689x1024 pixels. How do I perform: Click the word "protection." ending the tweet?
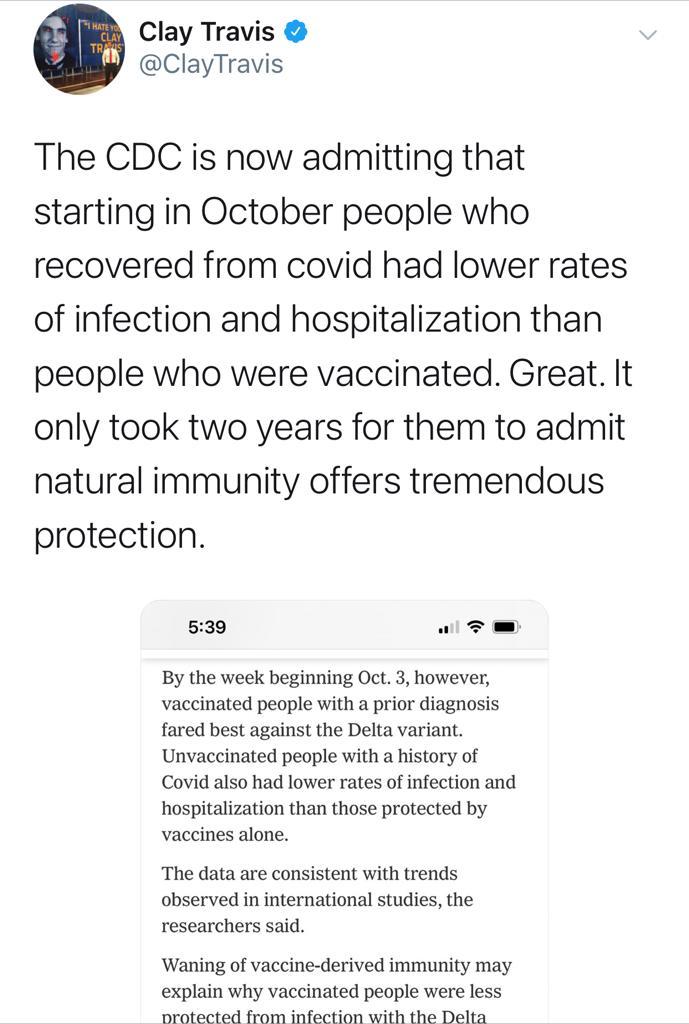119,535
